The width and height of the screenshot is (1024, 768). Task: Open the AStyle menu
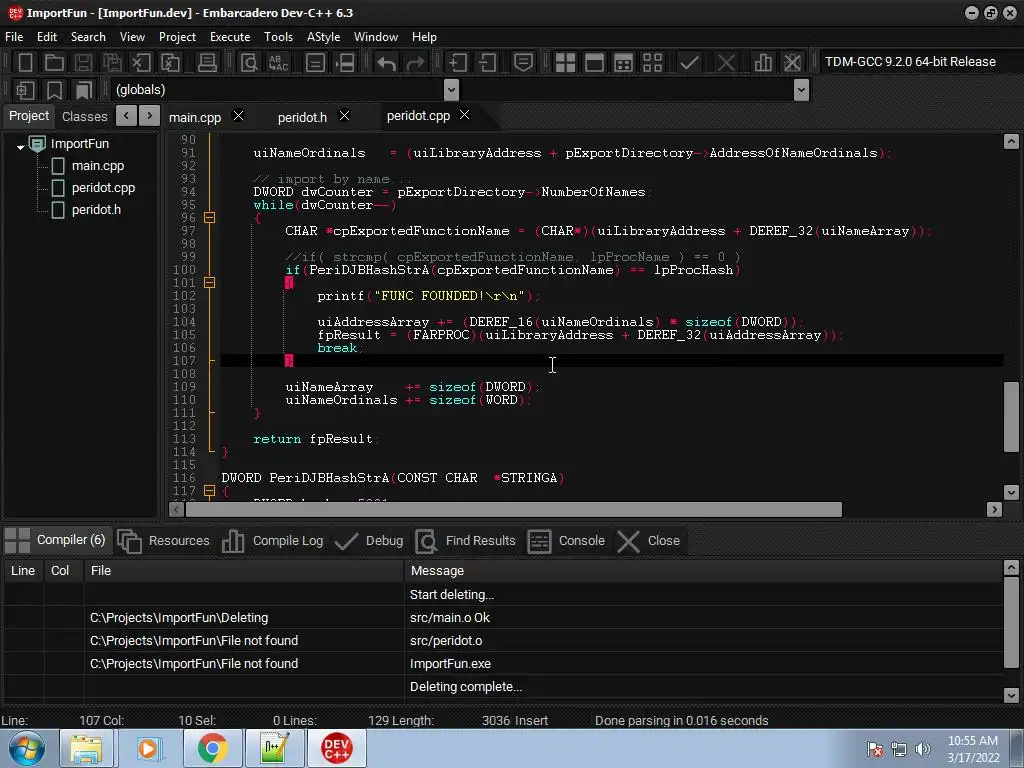[x=323, y=37]
